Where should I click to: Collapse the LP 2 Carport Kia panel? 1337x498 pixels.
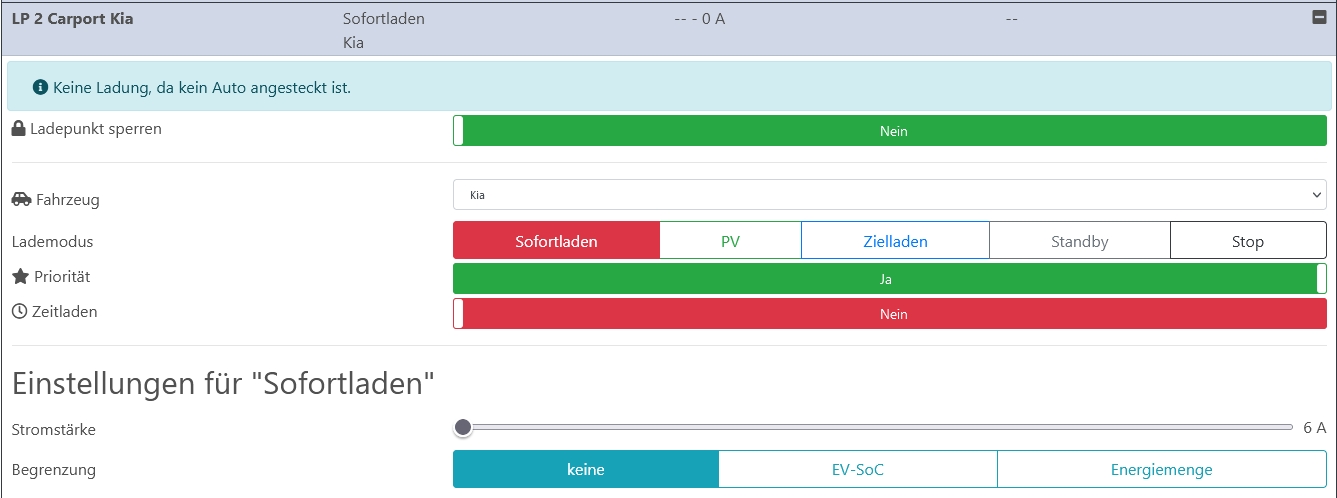tap(1318, 18)
